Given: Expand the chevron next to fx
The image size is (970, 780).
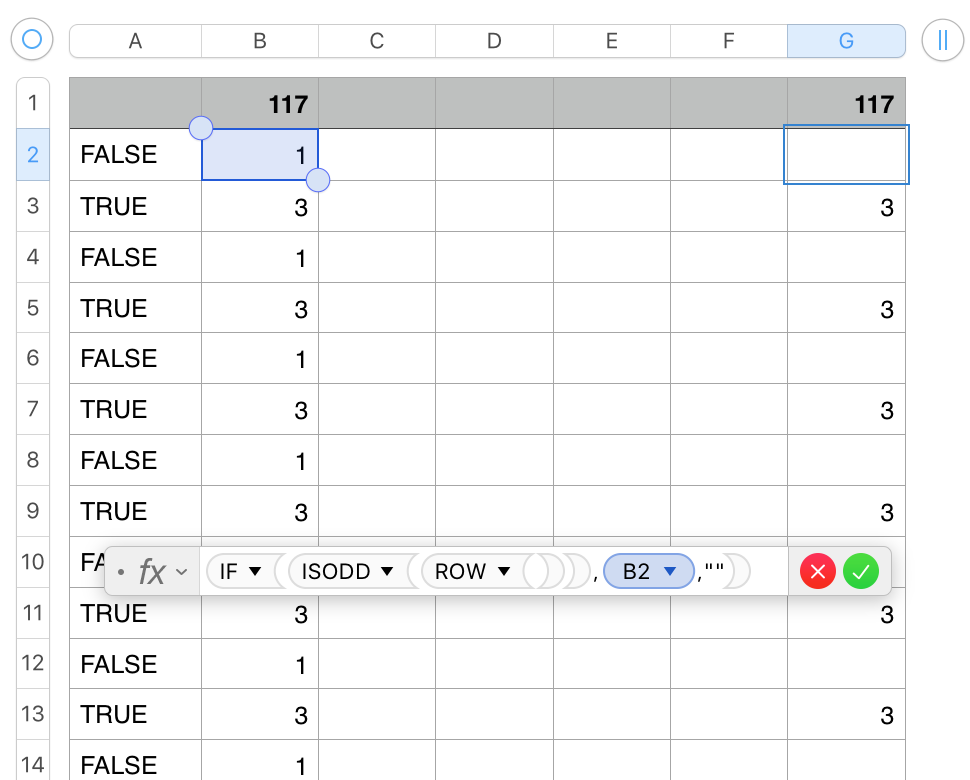Looking at the screenshot, I should click(x=180, y=571).
